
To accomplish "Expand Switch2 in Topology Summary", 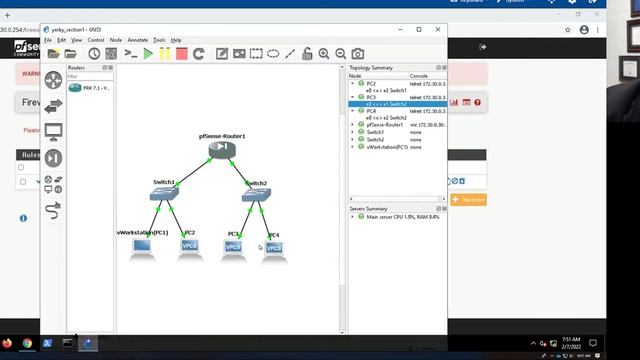I will coord(353,140).
